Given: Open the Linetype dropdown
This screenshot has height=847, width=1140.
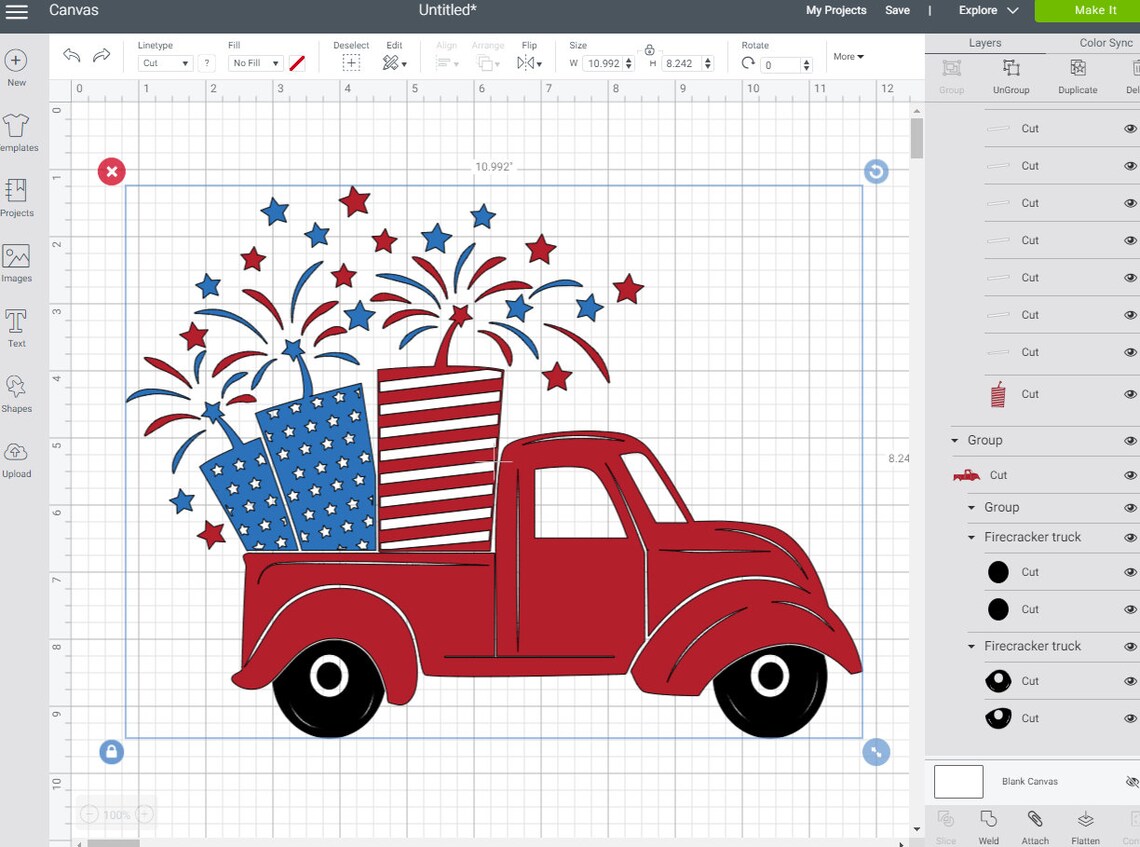Looking at the screenshot, I should (x=163, y=63).
